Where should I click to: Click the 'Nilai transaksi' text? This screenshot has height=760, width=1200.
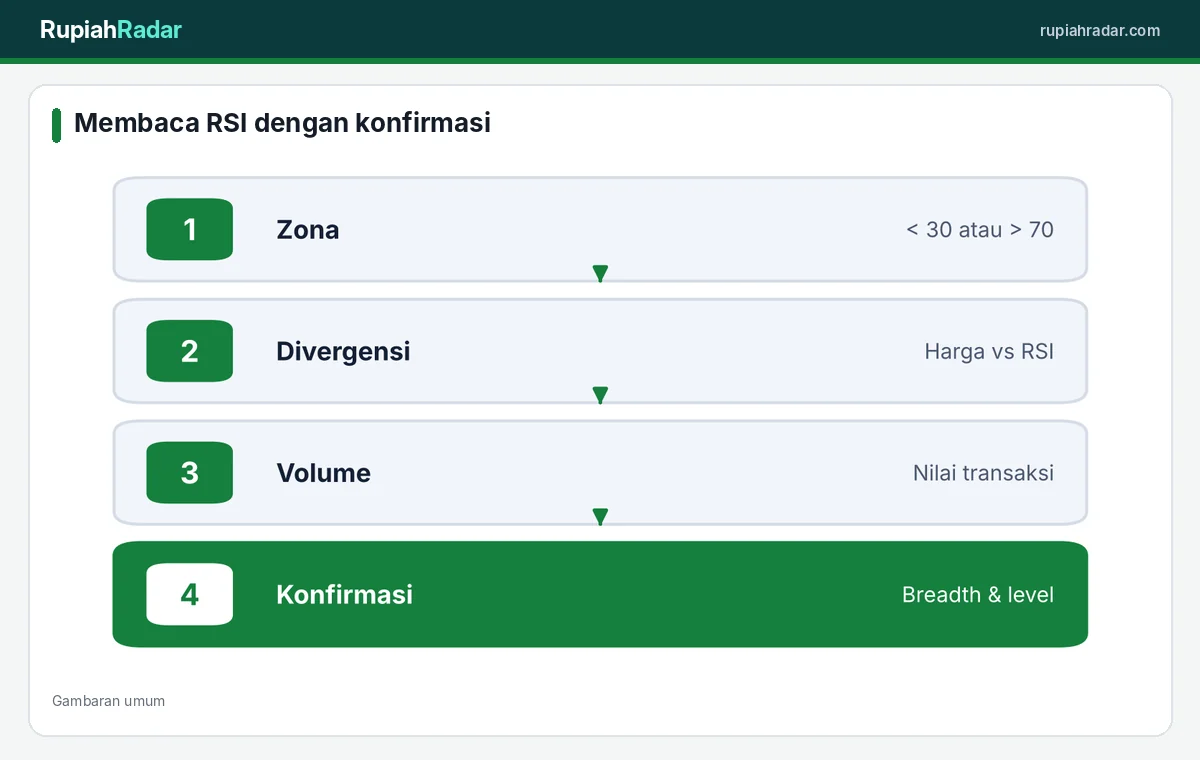tap(983, 474)
